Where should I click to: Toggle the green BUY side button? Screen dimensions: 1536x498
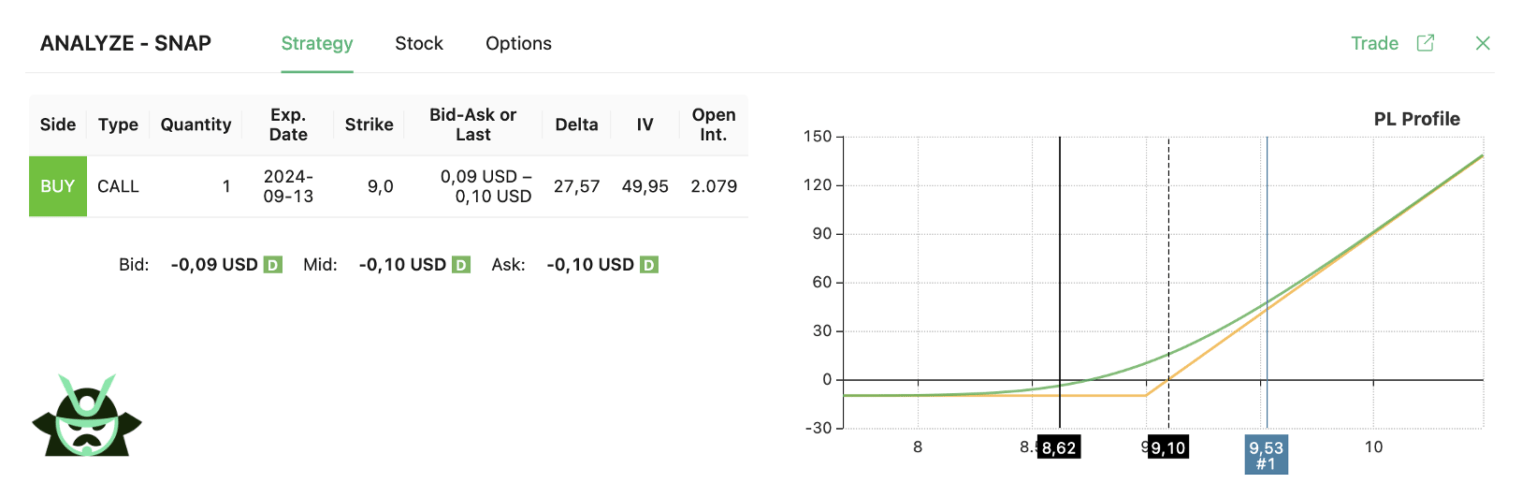[x=58, y=186]
